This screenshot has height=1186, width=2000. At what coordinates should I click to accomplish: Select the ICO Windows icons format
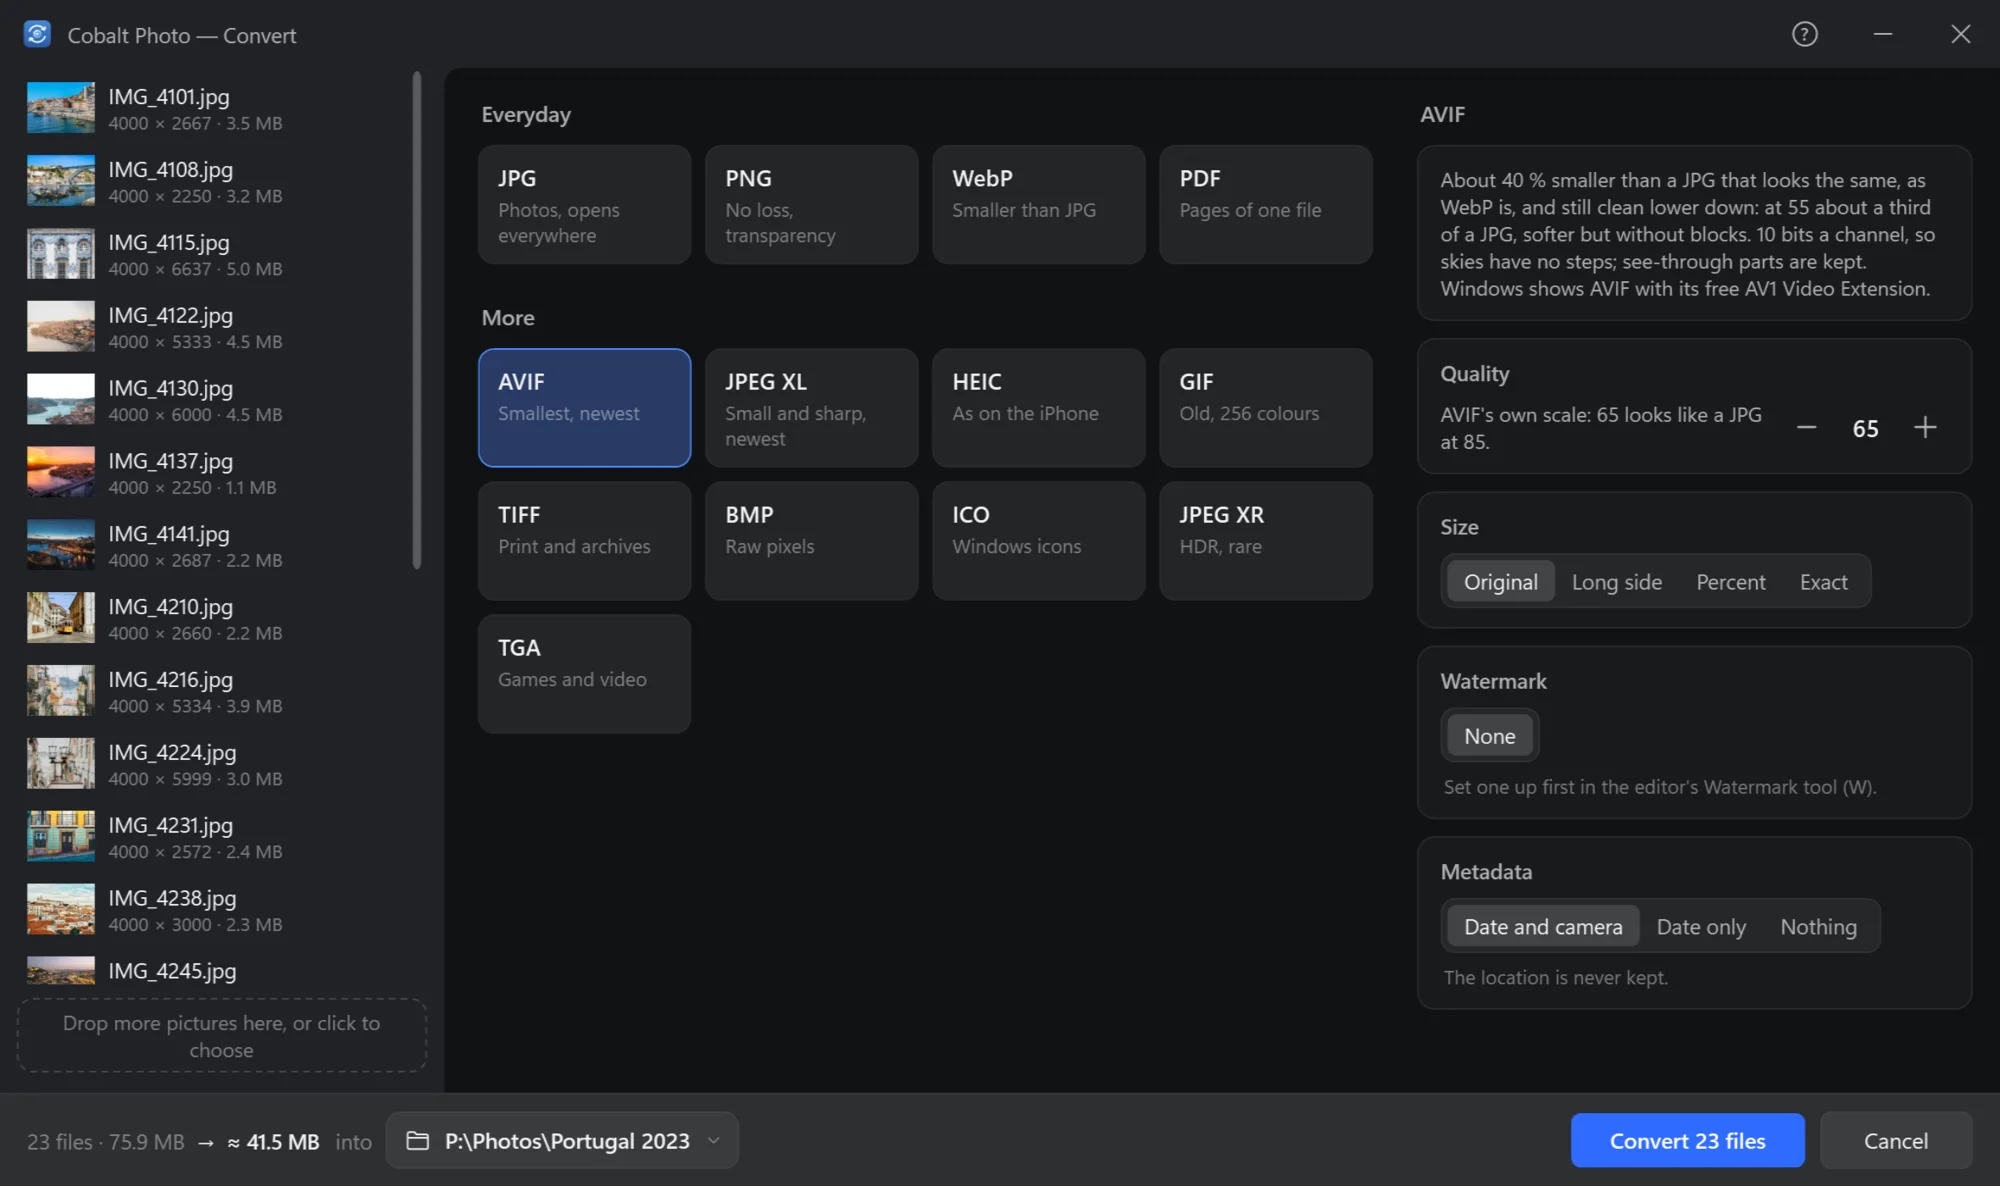click(1039, 541)
